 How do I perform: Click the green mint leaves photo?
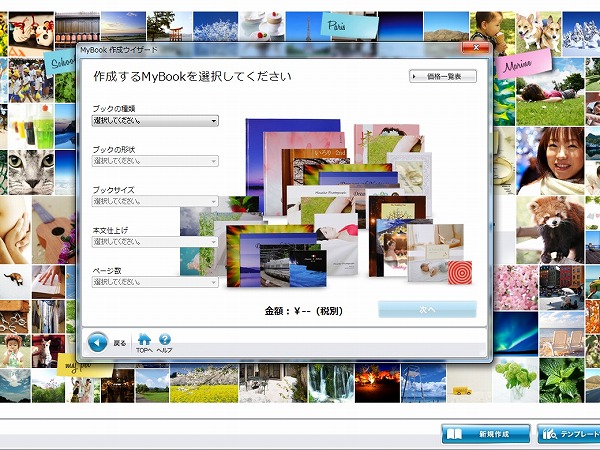click(x=561, y=380)
